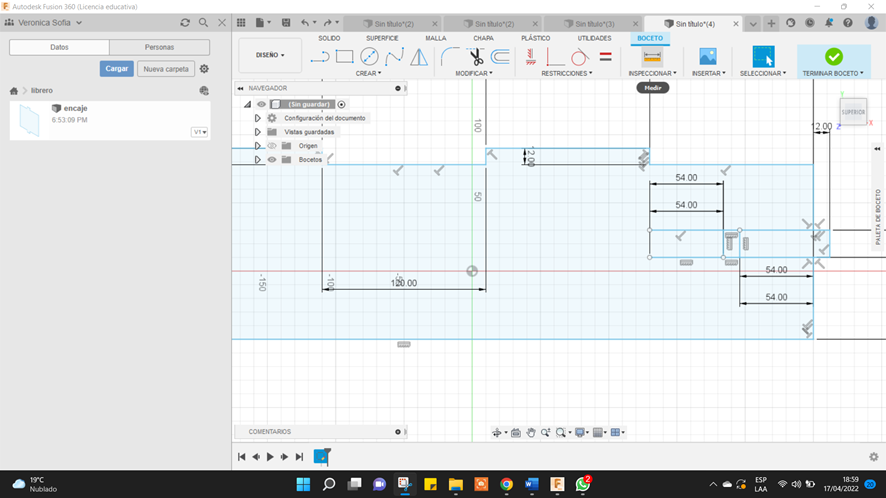Select the Trim scissors tool

[476, 57]
